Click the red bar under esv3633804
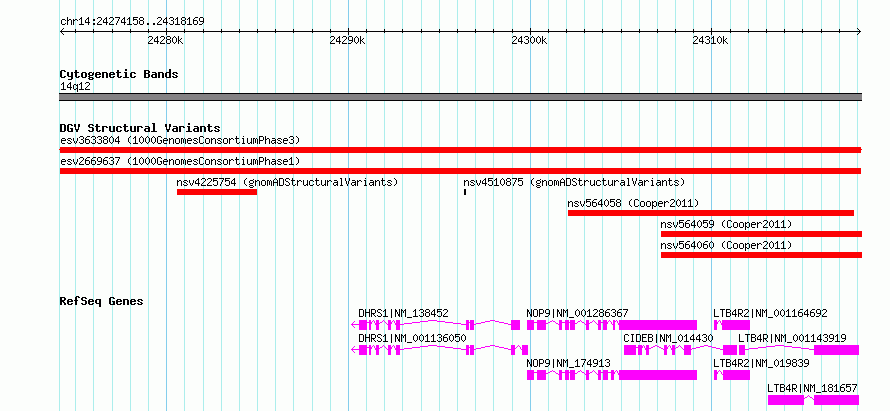Screen dimensions: 890x411 (460, 150)
